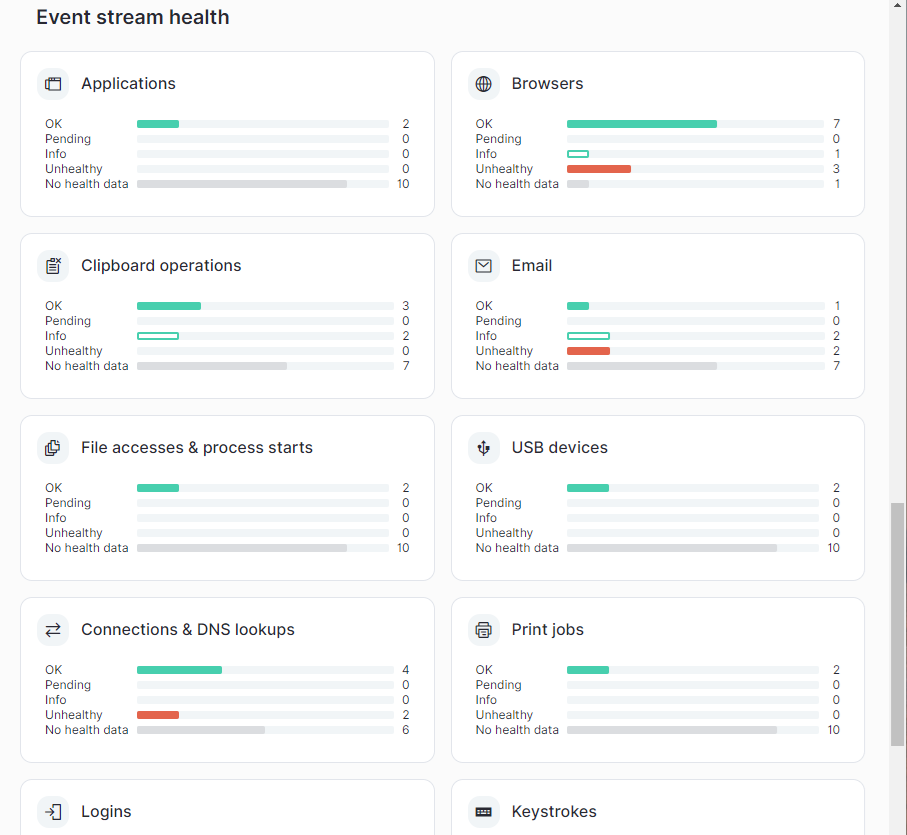This screenshot has height=835, width=907.
Task: Click the gray No health data bar under USB devices
Action: (672, 548)
